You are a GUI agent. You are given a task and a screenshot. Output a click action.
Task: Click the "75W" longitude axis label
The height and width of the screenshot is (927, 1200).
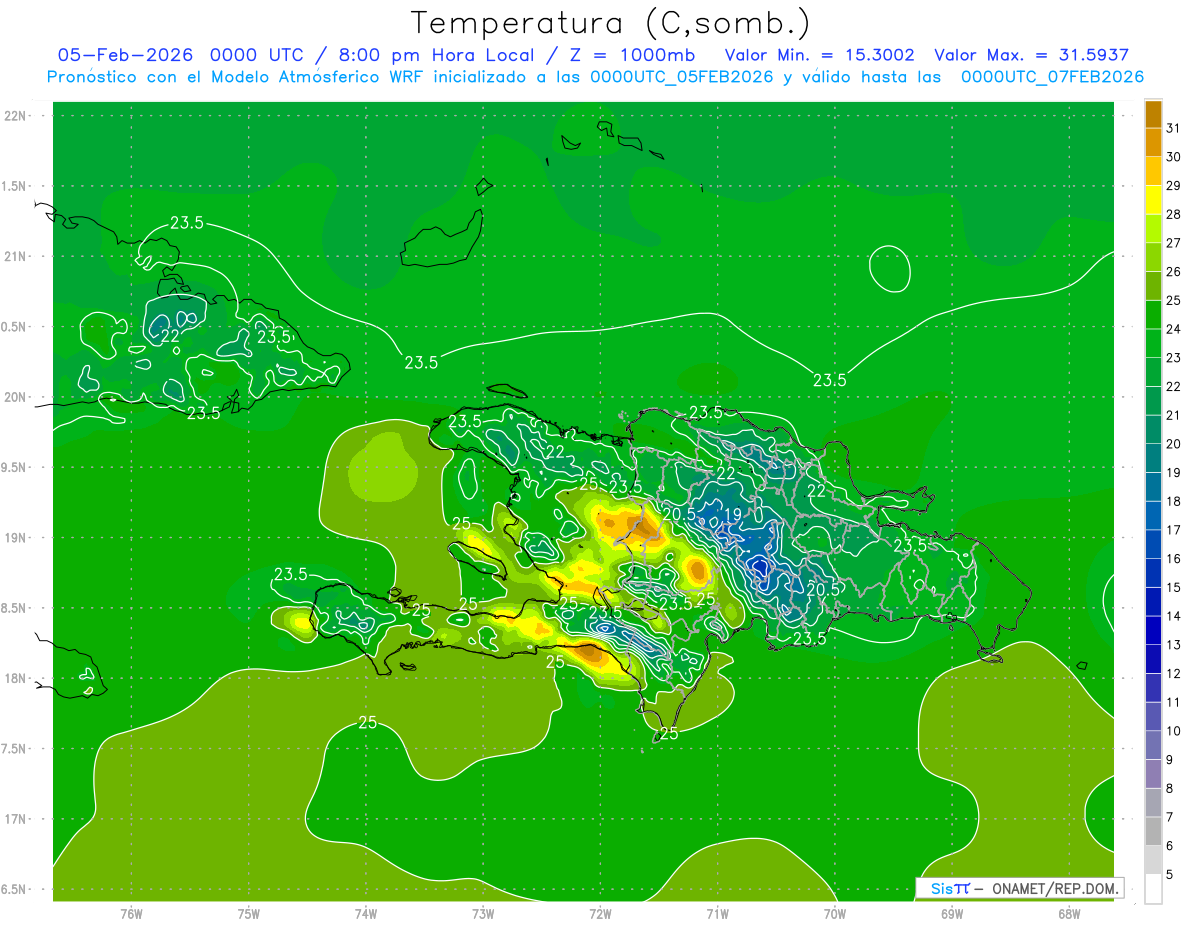click(249, 914)
